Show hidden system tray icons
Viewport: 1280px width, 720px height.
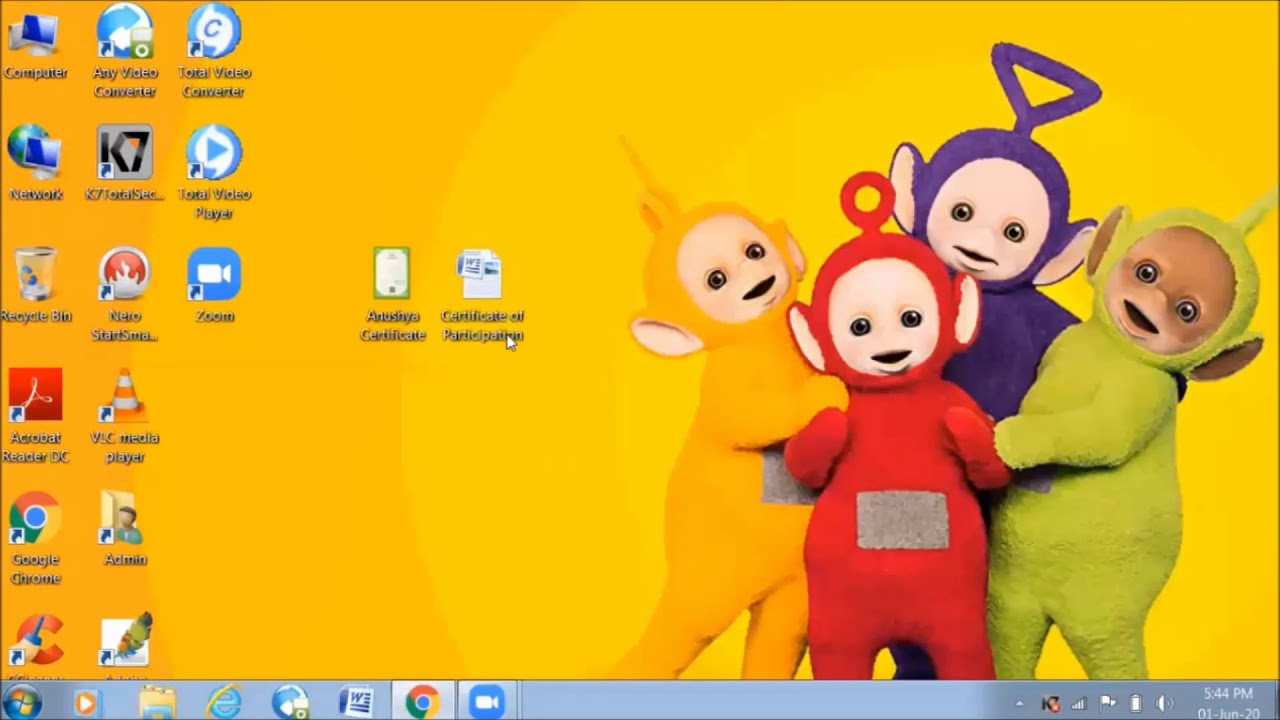coord(1019,704)
